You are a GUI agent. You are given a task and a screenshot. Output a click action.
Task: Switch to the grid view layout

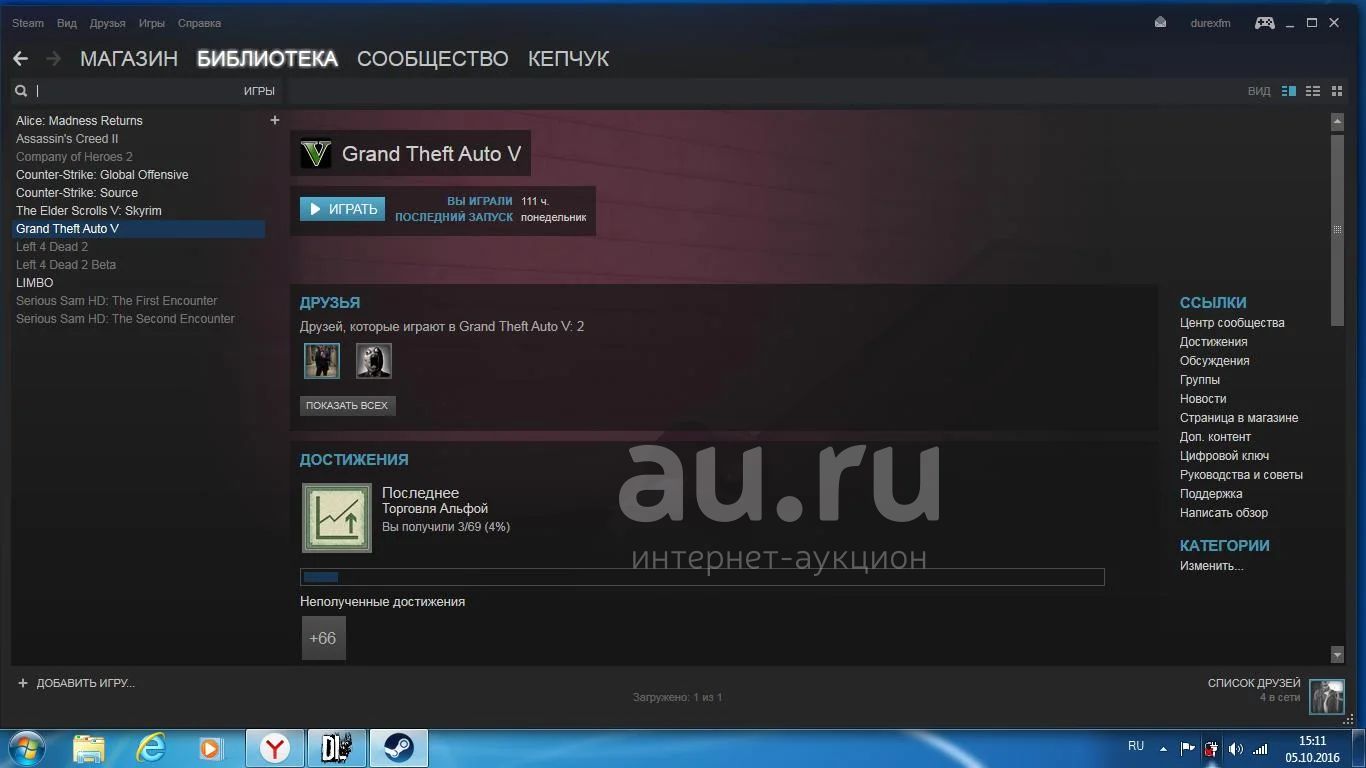coord(1337,91)
